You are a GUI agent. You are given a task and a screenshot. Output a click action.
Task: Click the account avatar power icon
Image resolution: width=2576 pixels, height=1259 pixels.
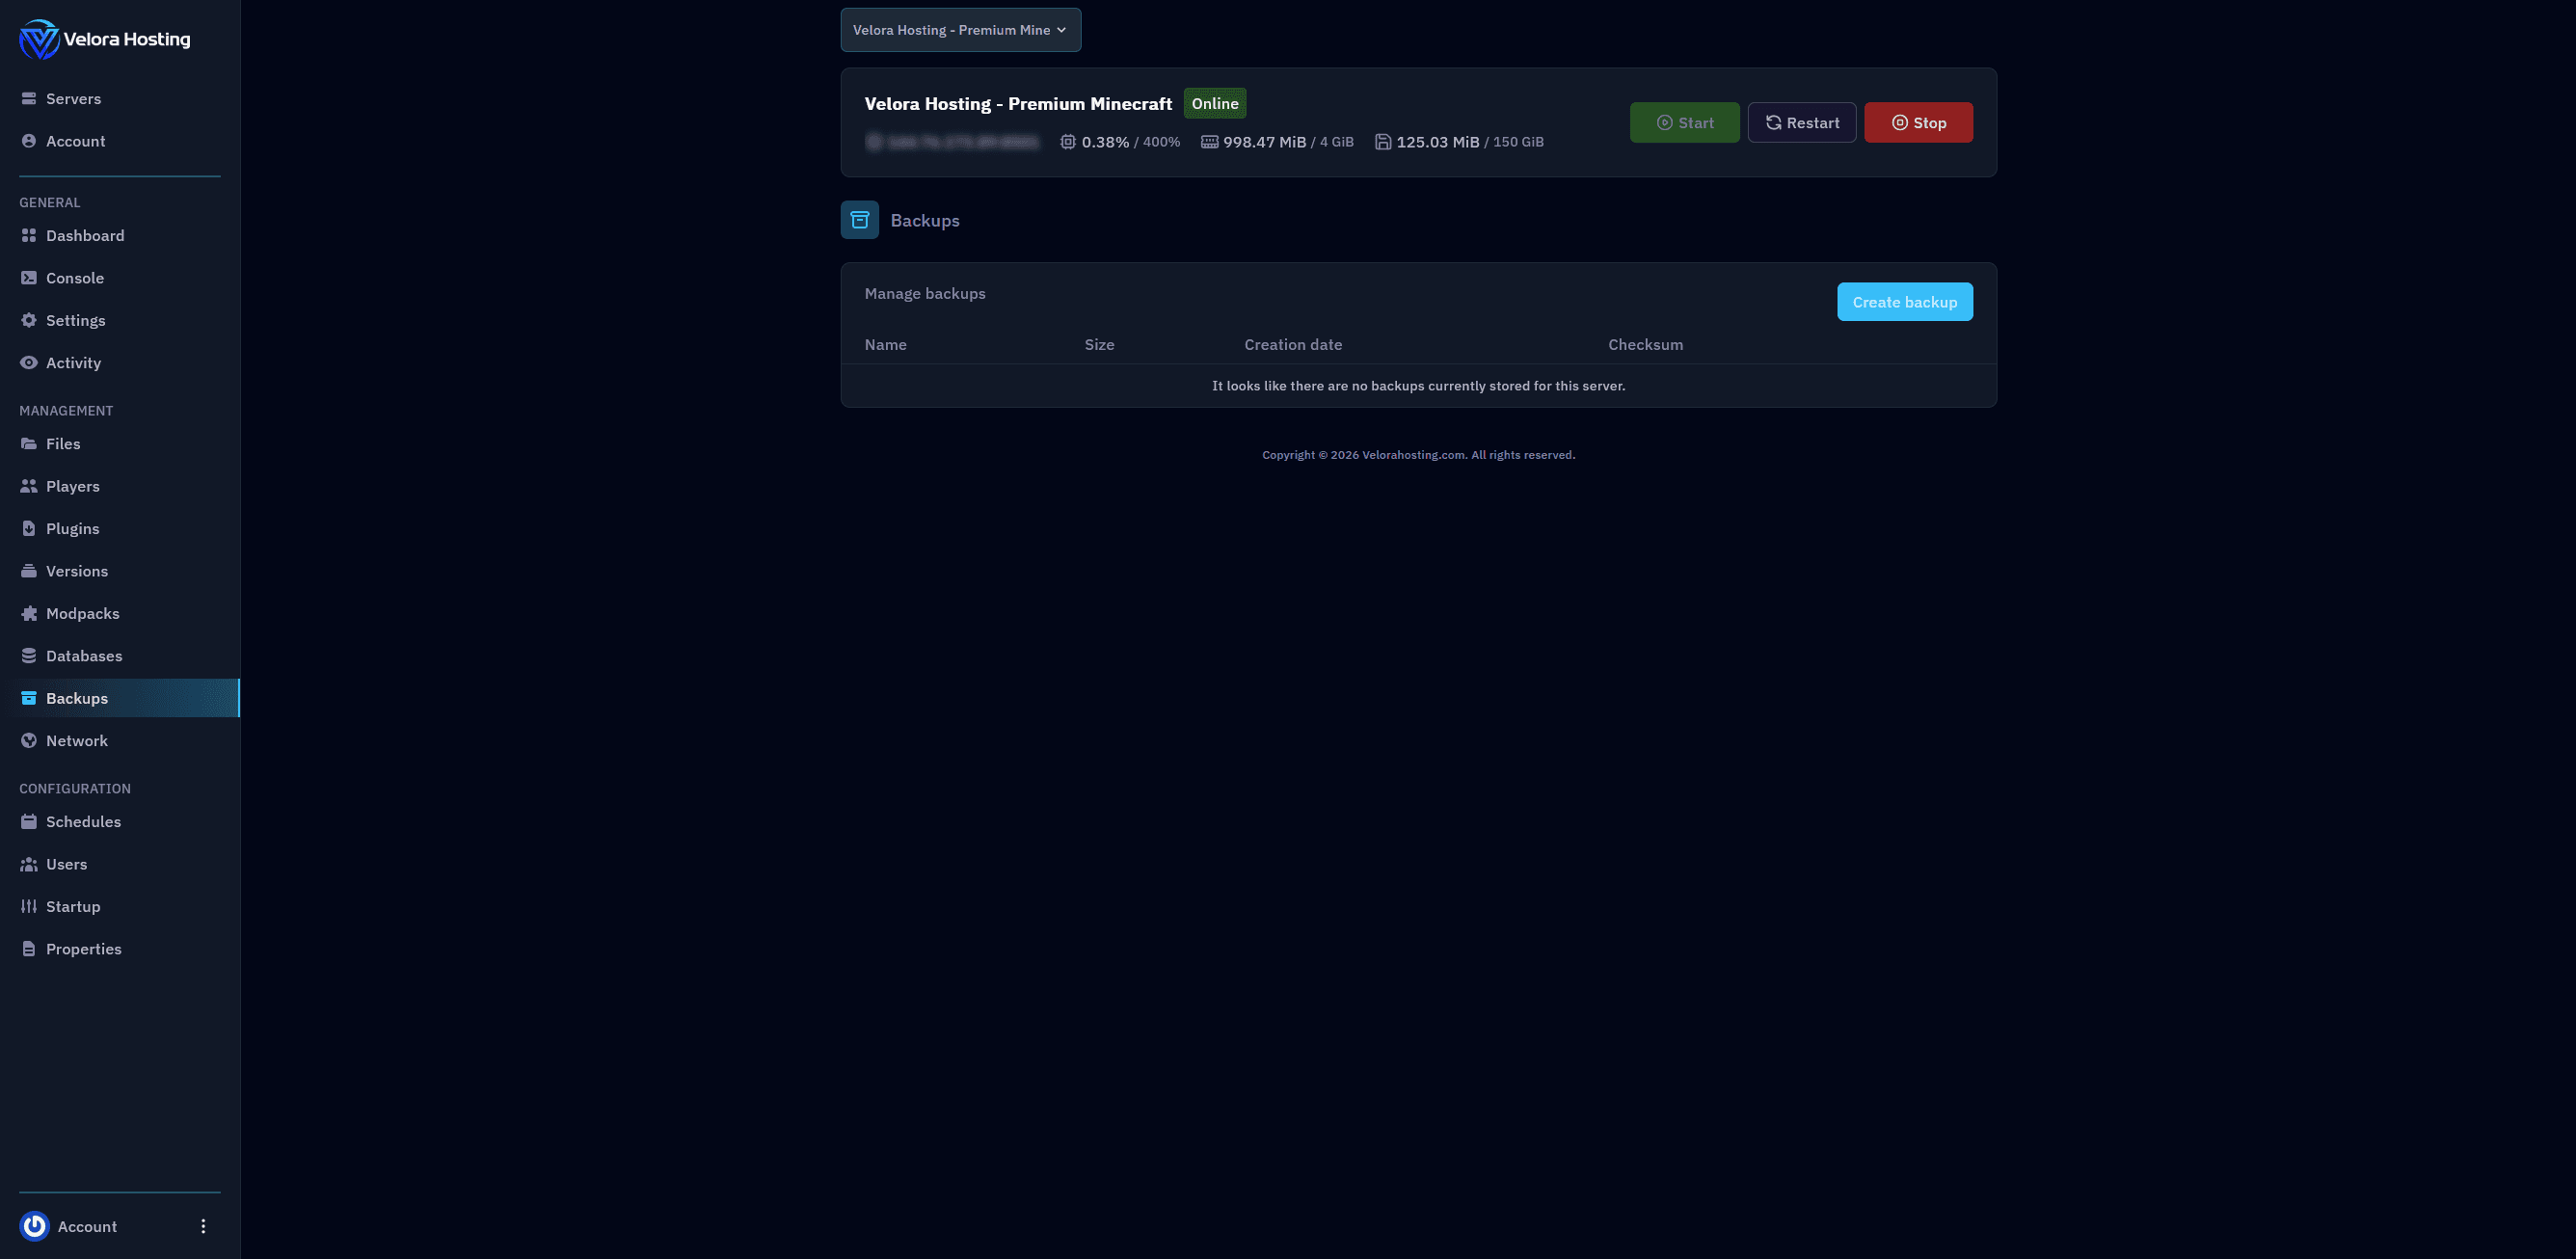35,1226
